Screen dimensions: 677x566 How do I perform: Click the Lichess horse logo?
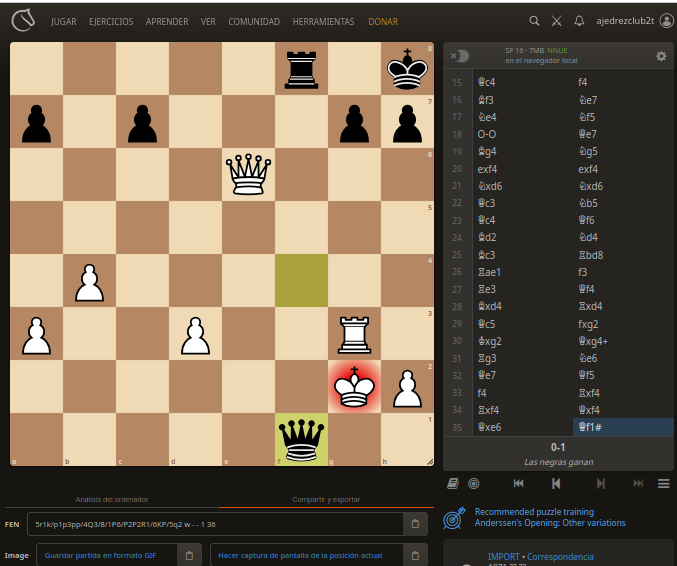(23, 20)
